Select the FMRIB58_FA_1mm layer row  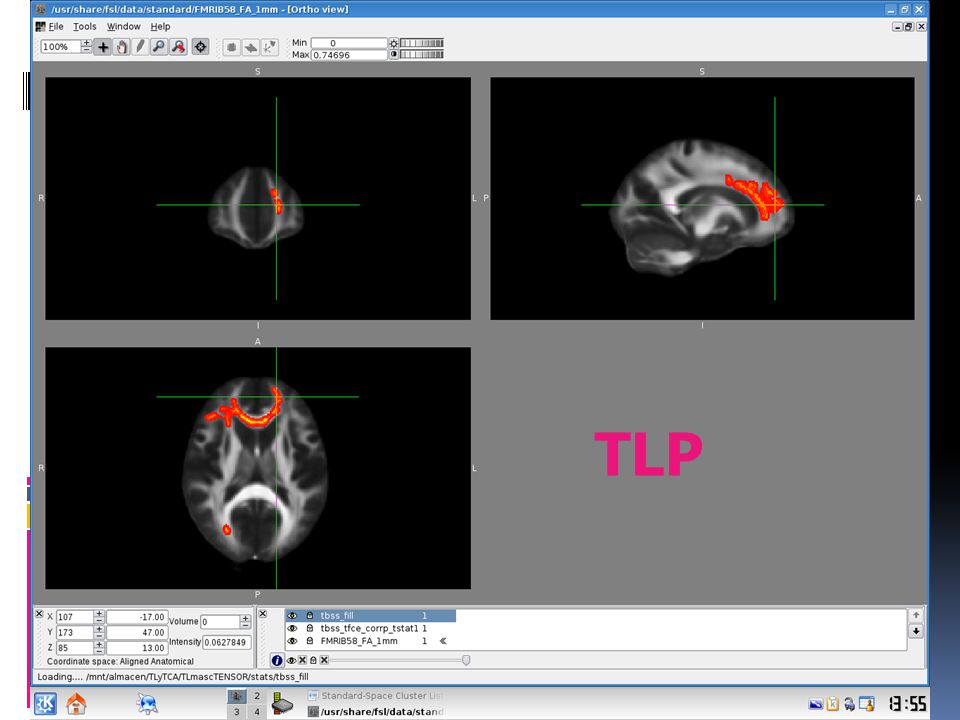370,641
